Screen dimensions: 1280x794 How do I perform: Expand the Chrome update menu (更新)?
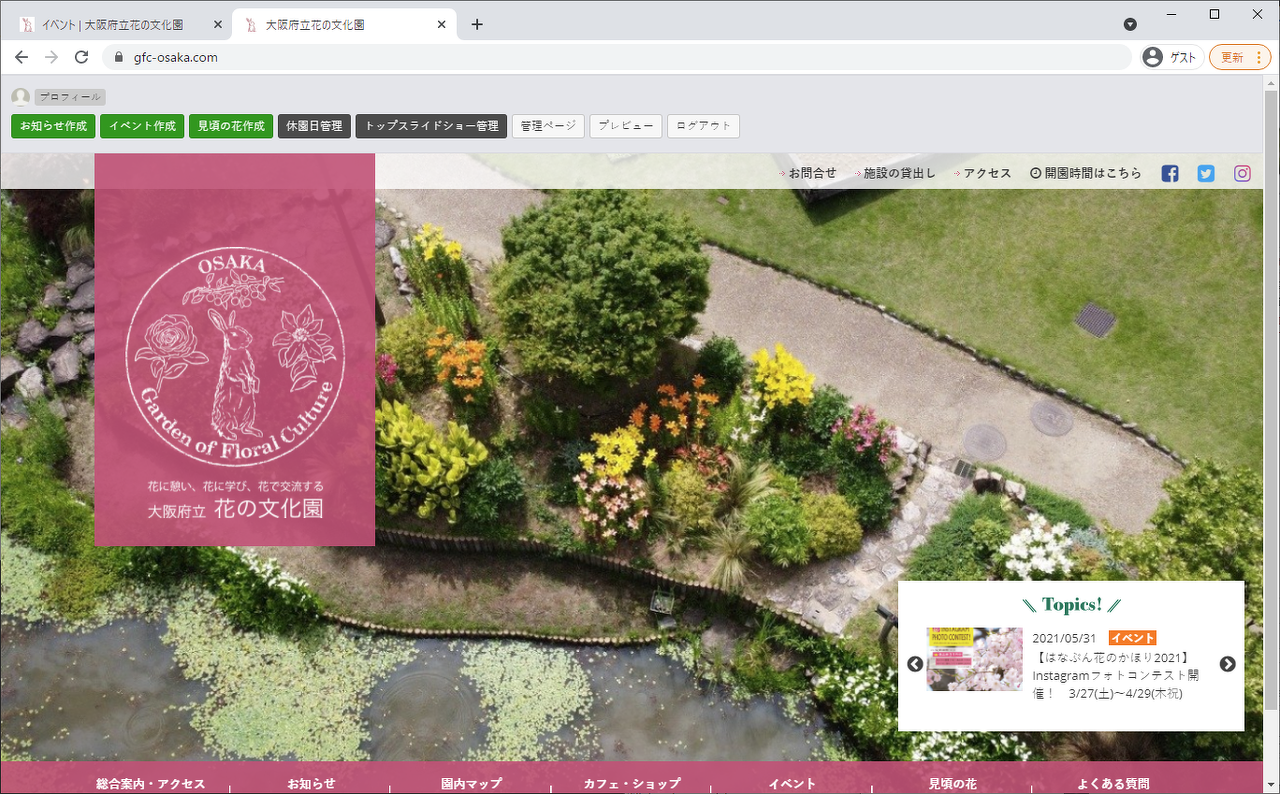click(x=1240, y=57)
